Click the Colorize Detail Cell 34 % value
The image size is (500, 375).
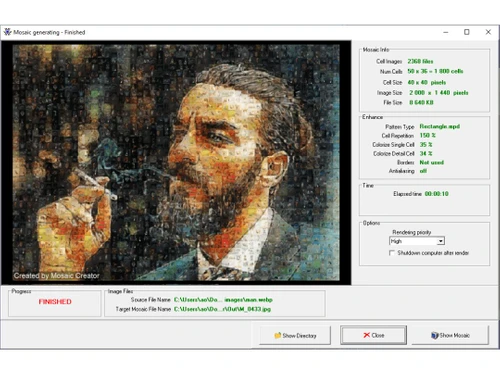[426, 153]
